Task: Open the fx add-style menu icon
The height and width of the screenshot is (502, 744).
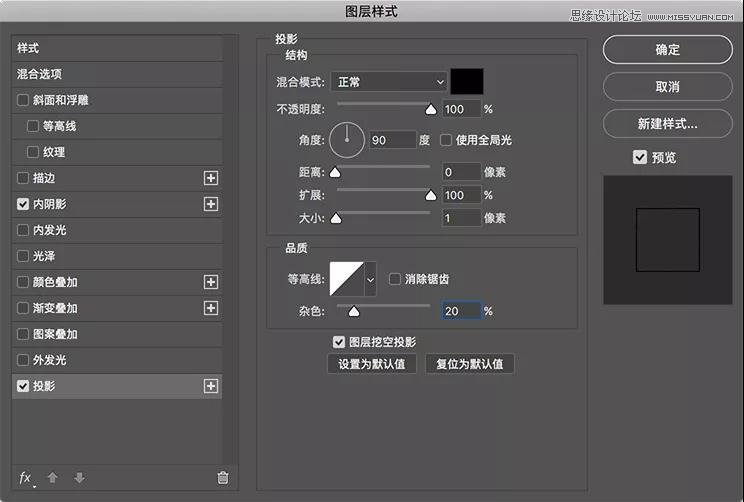Action: 26,478
